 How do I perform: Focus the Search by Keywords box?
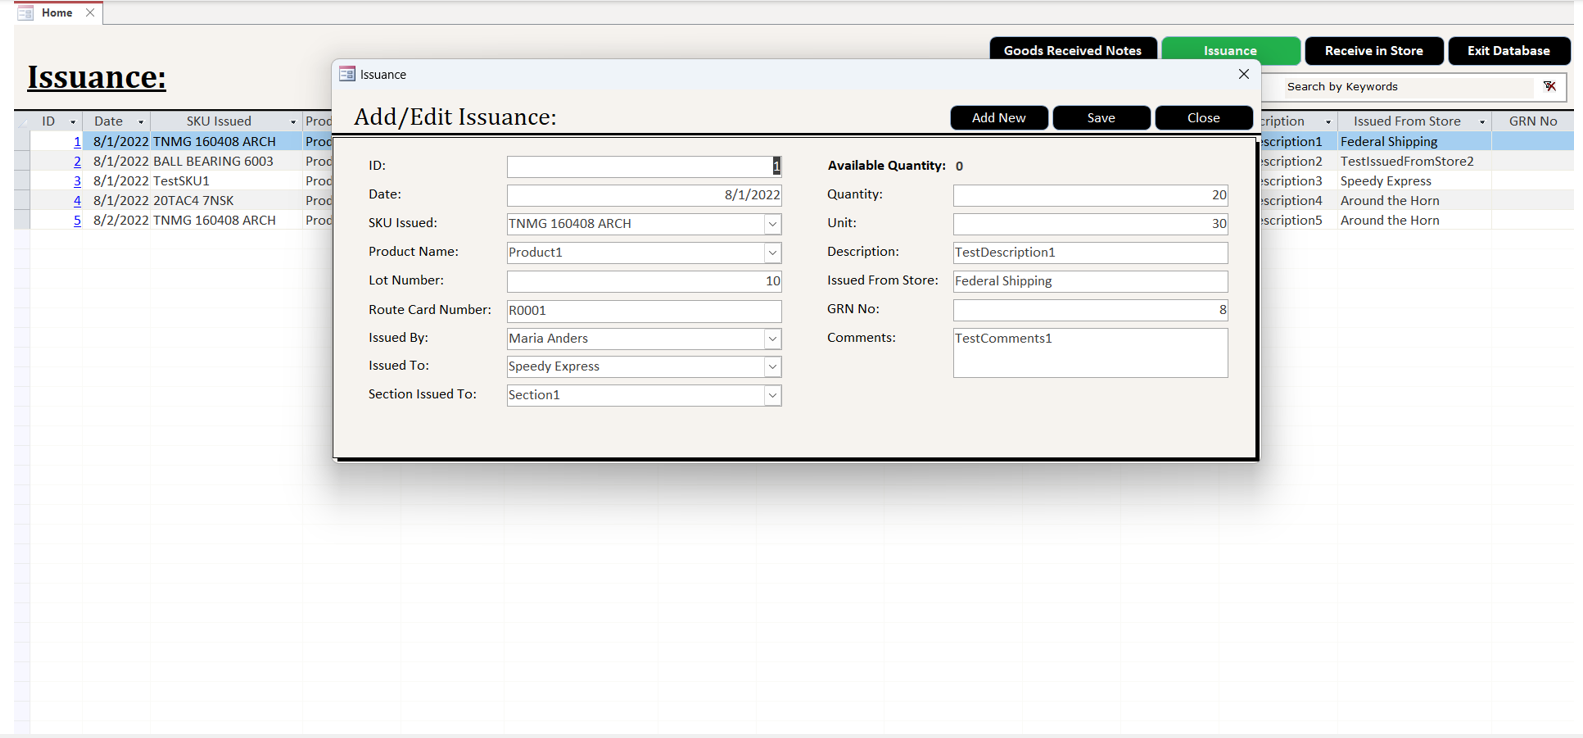pos(1406,87)
